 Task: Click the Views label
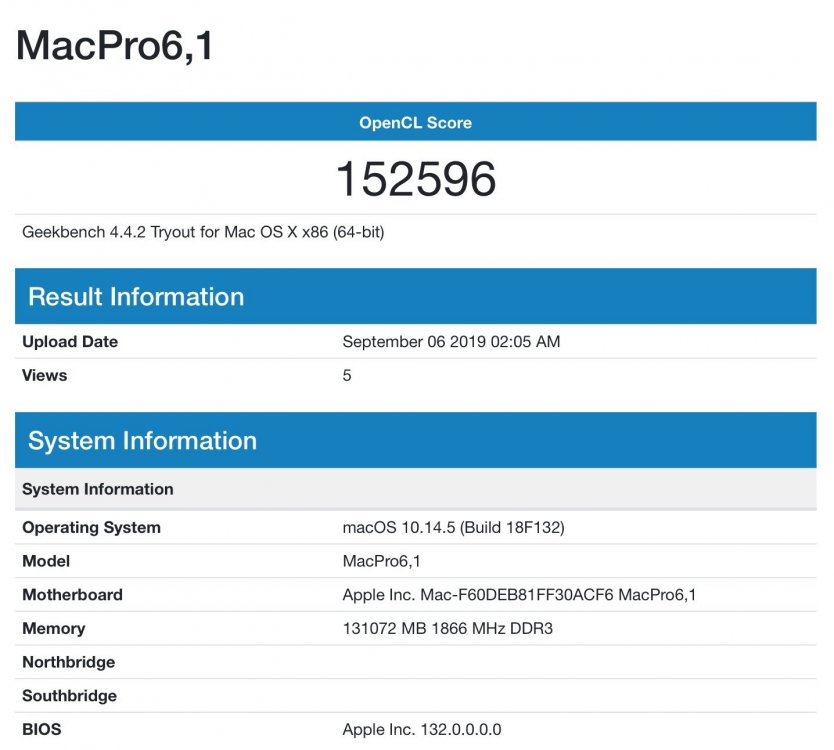click(45, 376)
